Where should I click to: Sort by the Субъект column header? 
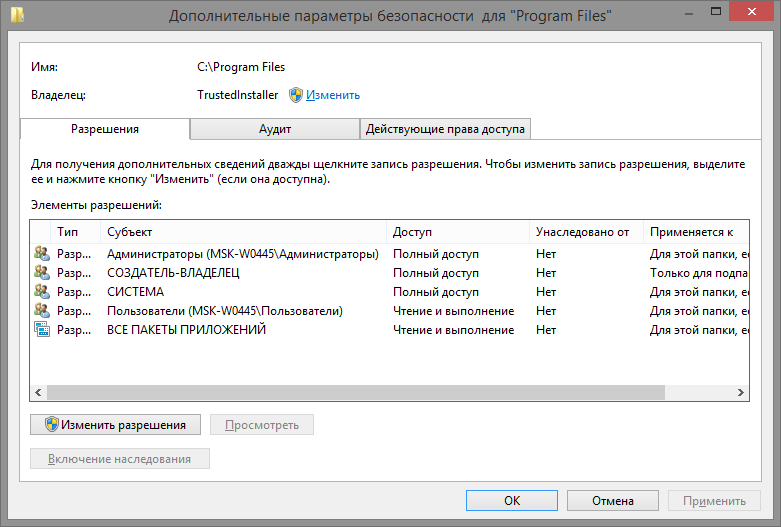coord(243,232)
